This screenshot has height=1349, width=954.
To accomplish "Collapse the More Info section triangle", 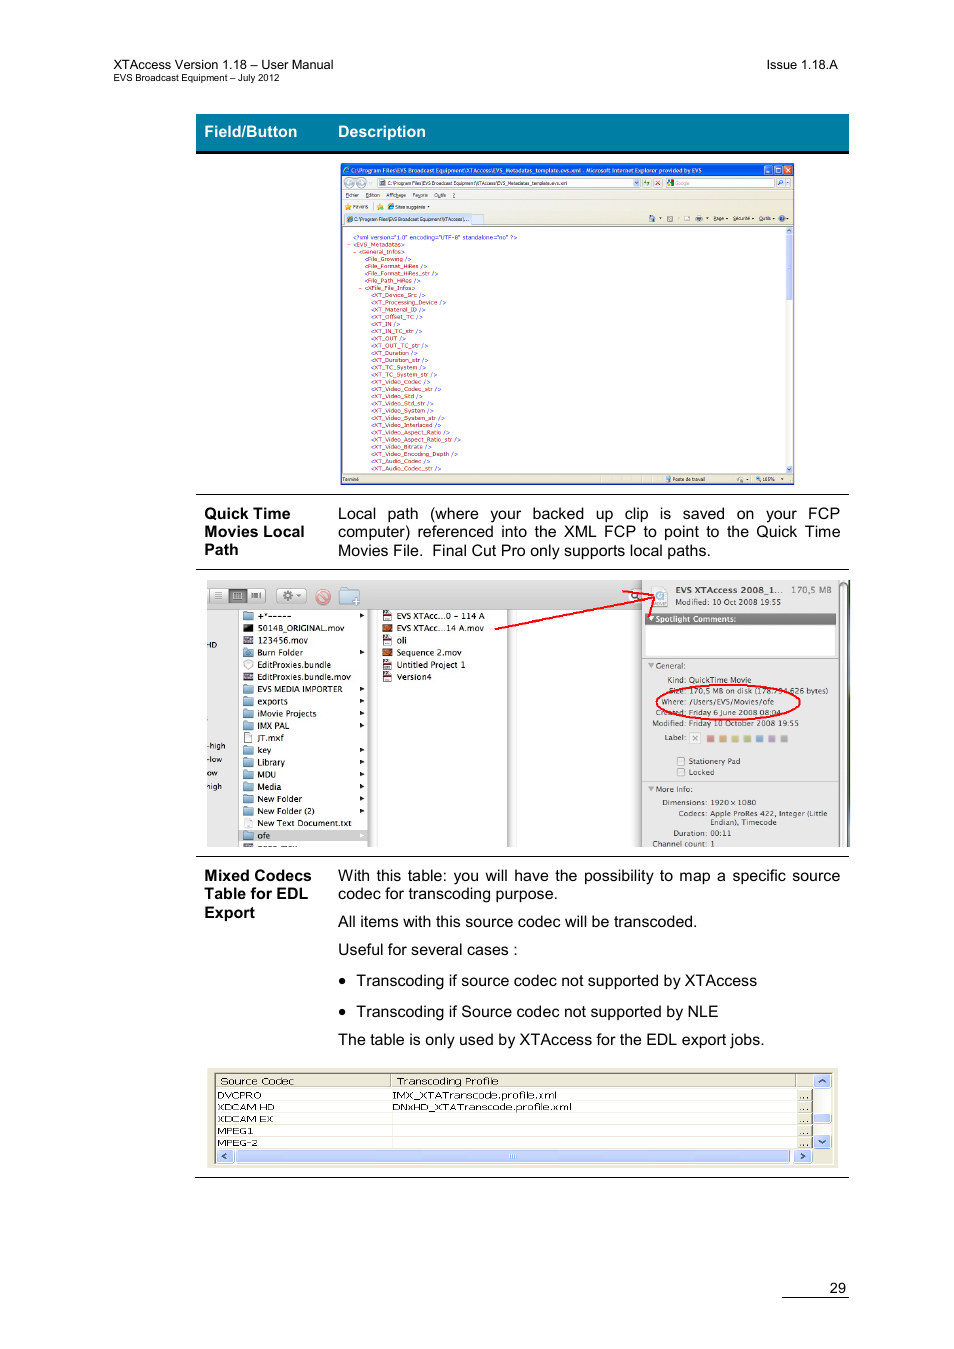I will click(x=651, y=789).
